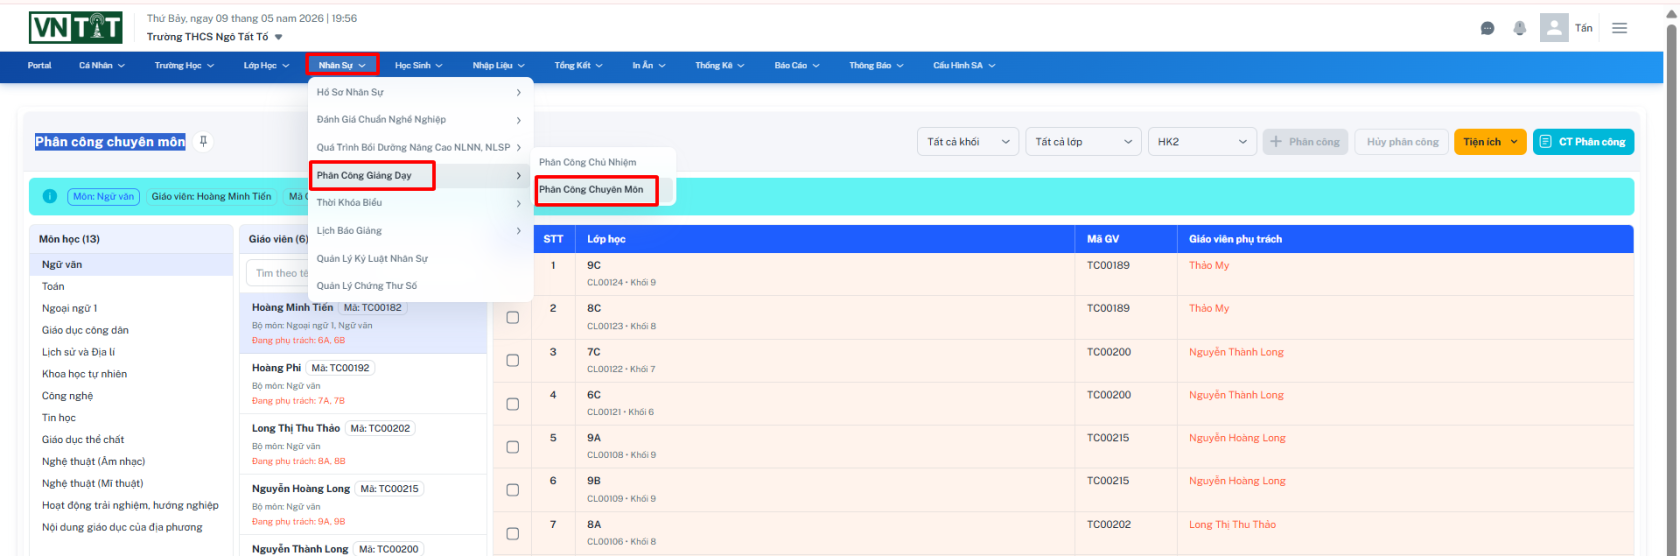Open the notification bell

1519,28
